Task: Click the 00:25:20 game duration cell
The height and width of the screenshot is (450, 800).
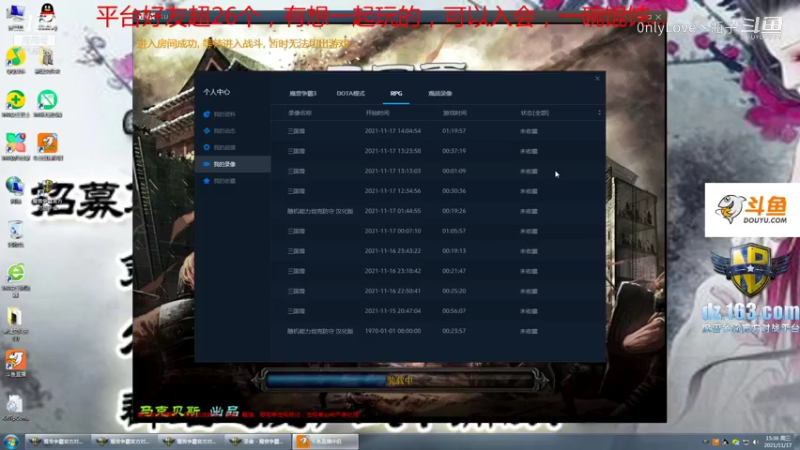Action: click(454, 291)
